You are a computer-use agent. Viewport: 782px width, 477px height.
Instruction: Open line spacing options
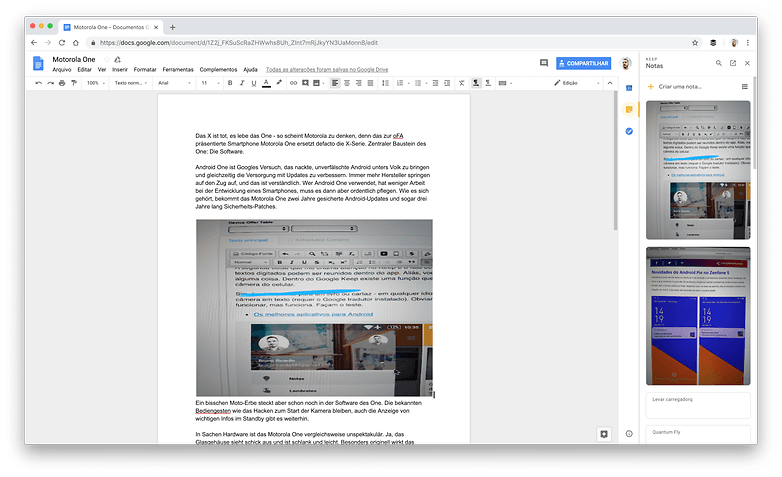pyautogui.click(x=385, y=83)
